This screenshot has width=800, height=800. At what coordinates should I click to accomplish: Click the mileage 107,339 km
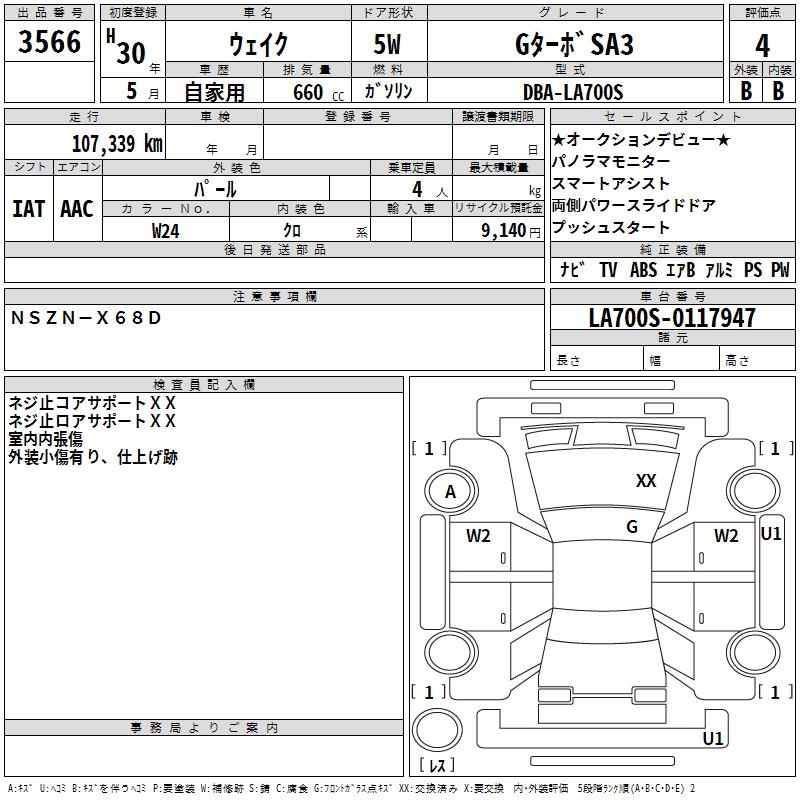point(117,143)
